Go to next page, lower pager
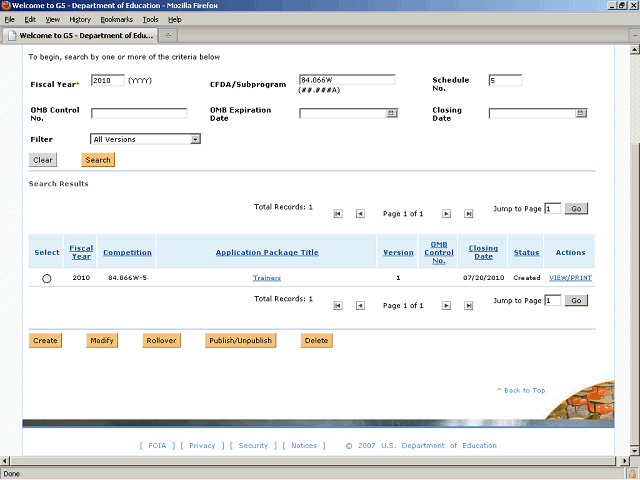Image resolution: width=640 pixels, height=480 pixels. (447, 305)
